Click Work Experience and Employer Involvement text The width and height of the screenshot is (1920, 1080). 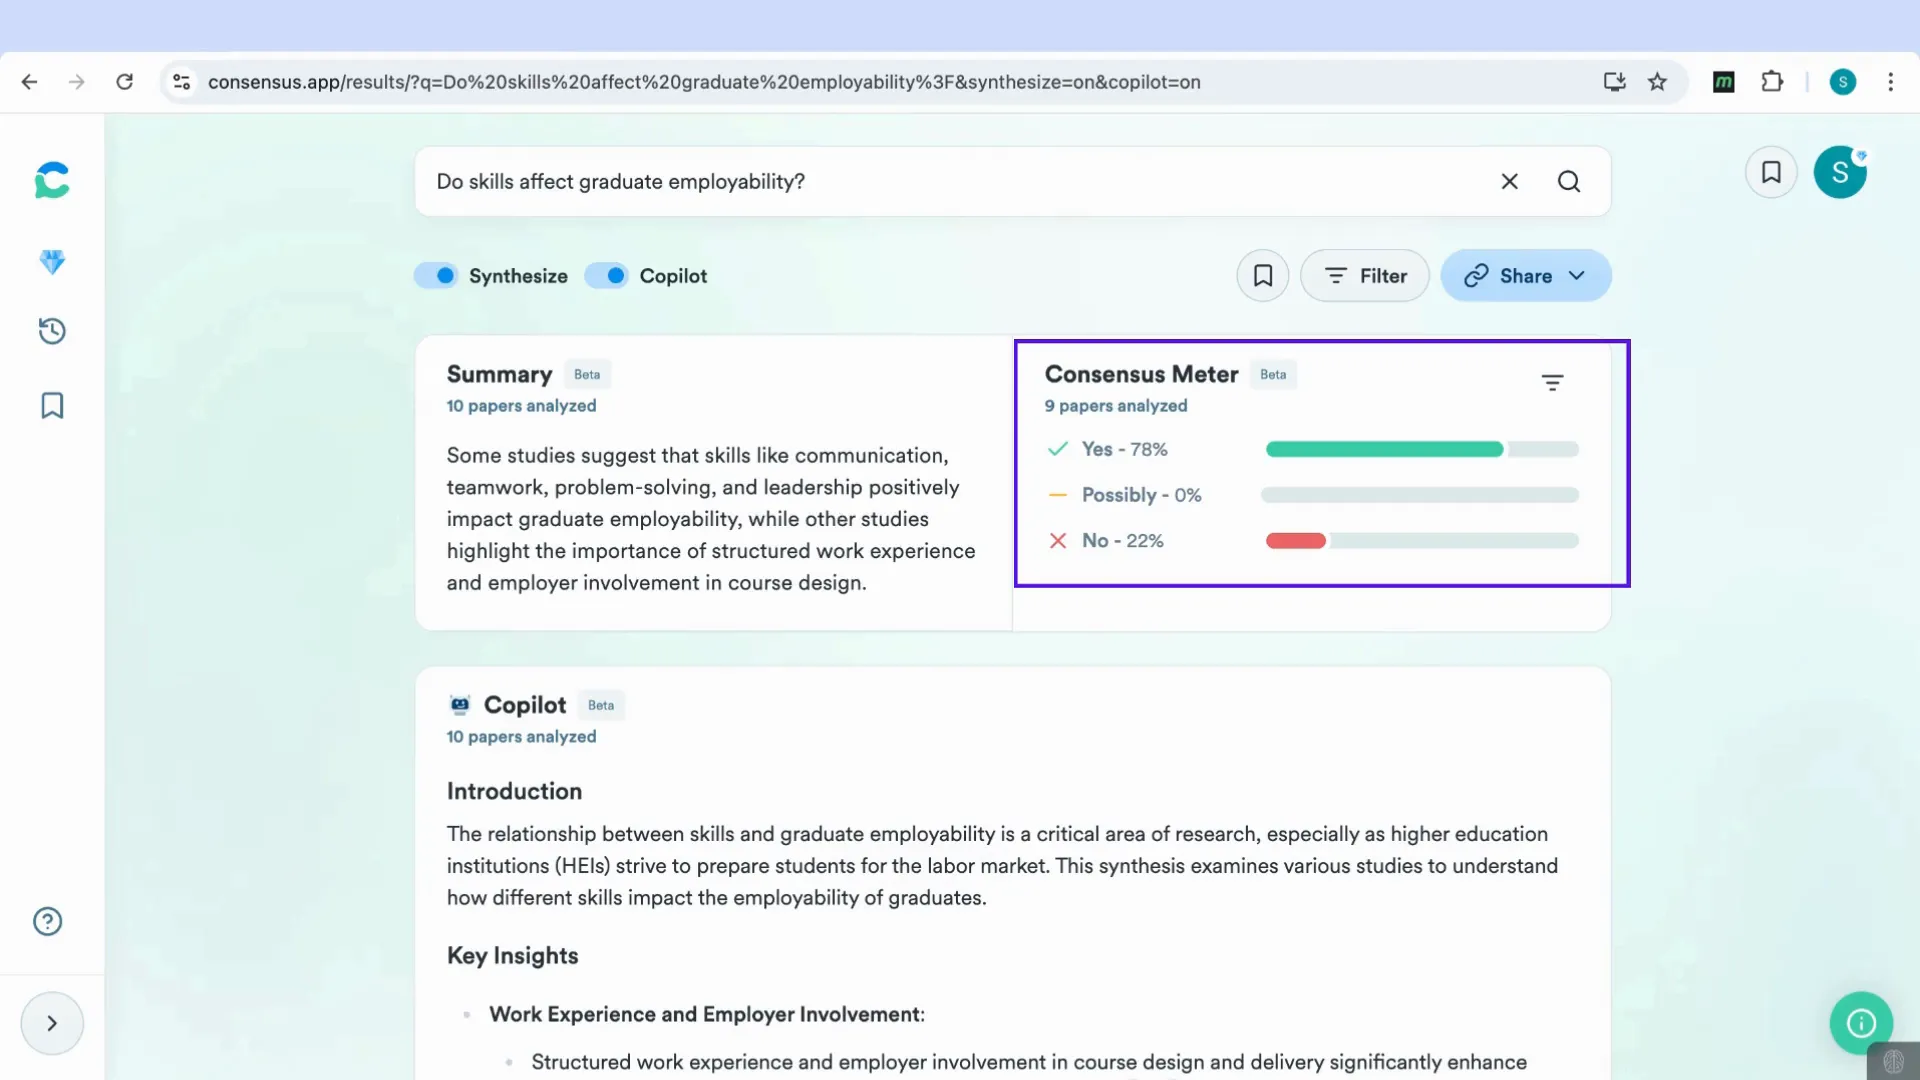click(x=706, y=1014)
